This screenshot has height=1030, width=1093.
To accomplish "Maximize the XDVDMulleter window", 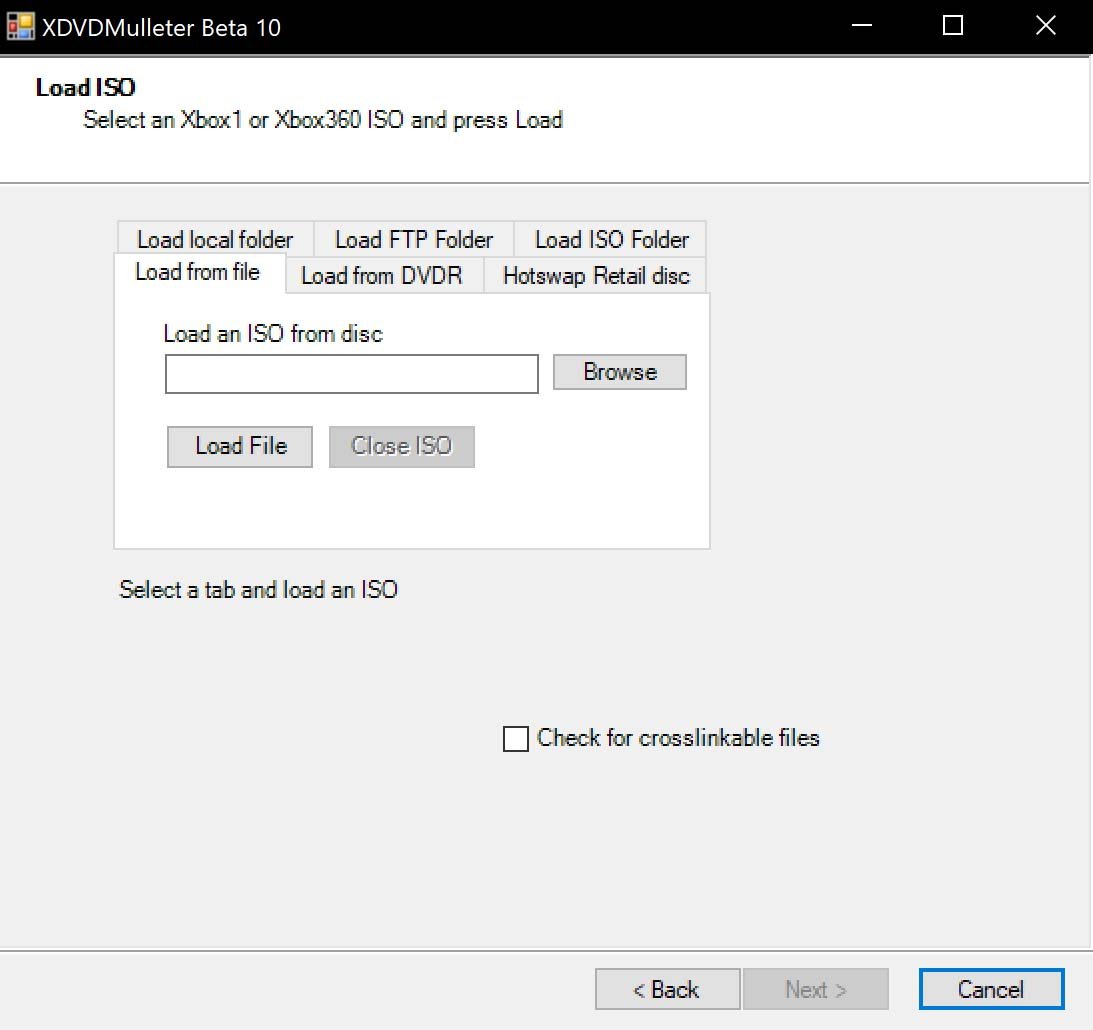I will pos(953,26).
